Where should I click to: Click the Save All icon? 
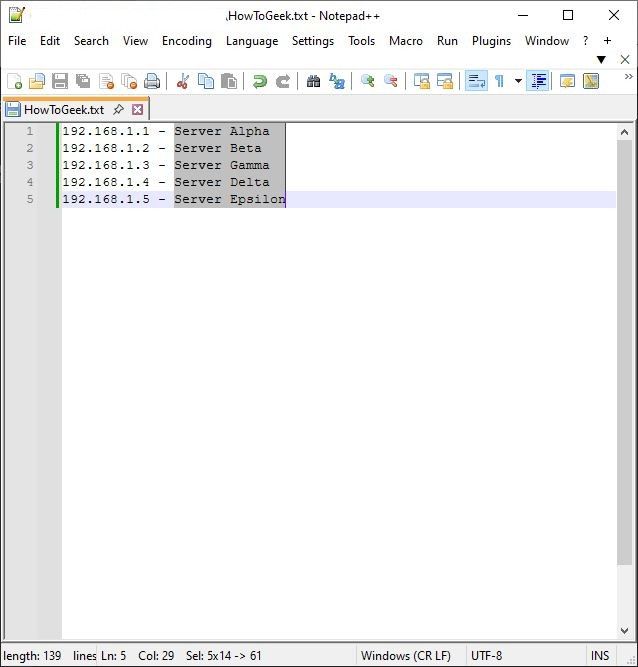(83, 81)
